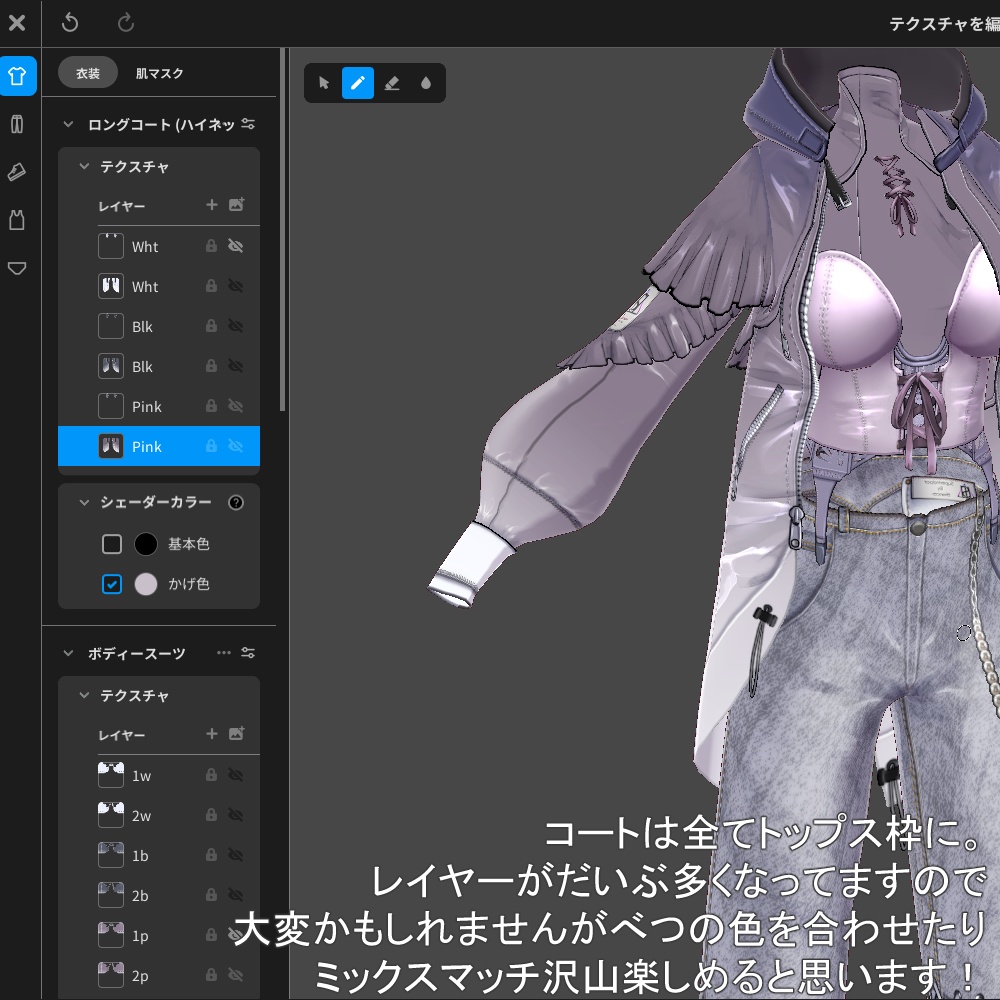Select the inner tank top category icon
This screenshot has height=1000, width=1000.
point(17,220)
